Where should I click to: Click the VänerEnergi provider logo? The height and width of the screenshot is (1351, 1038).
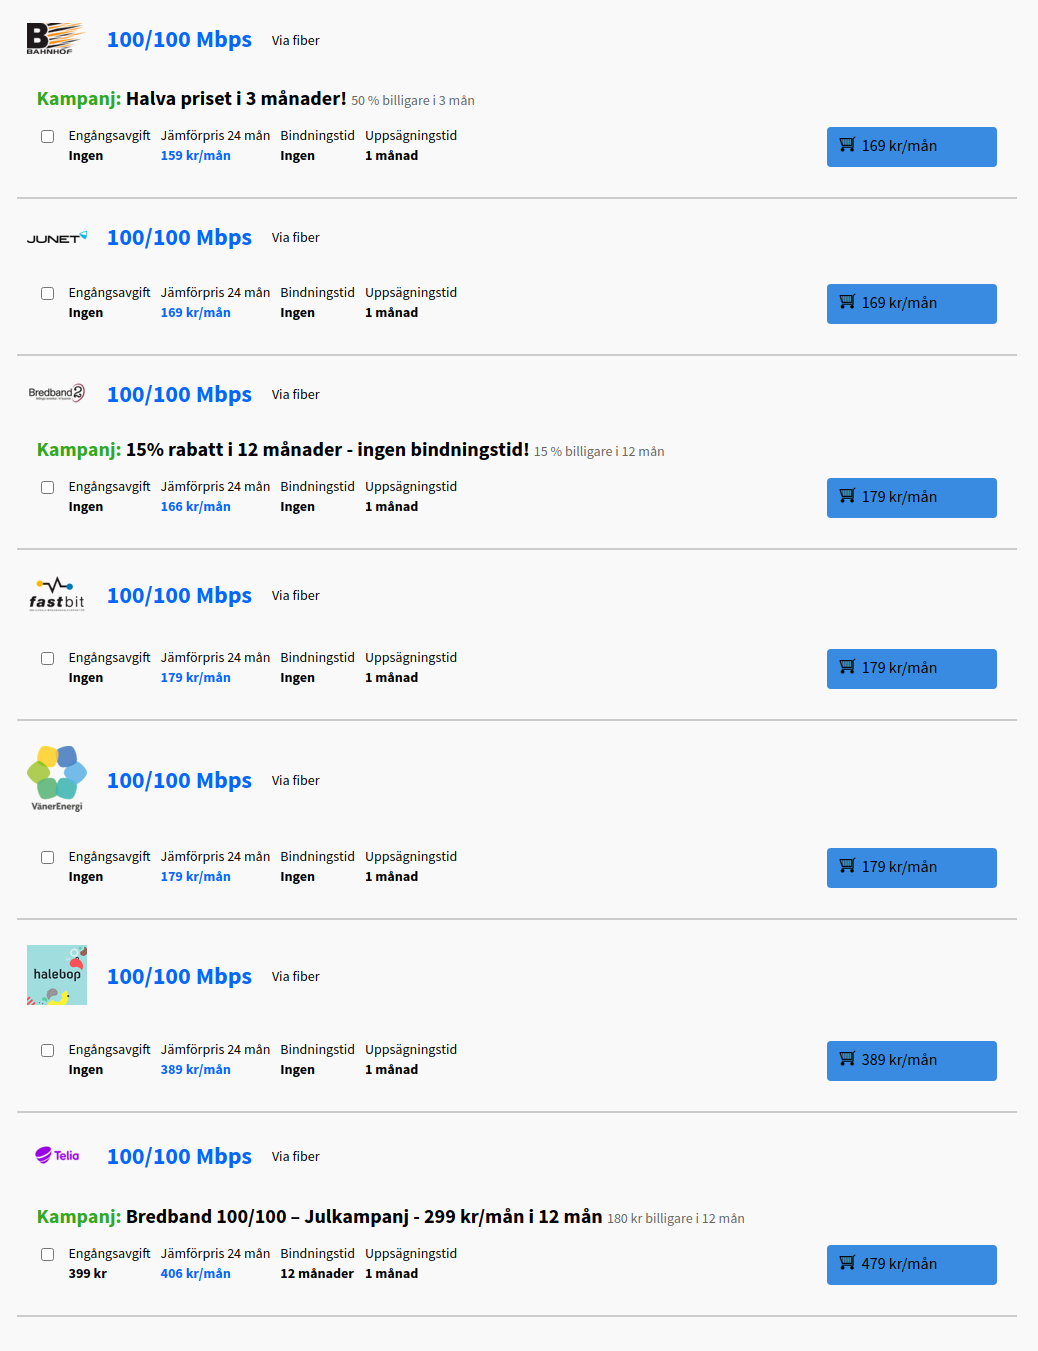click(56, 778)
